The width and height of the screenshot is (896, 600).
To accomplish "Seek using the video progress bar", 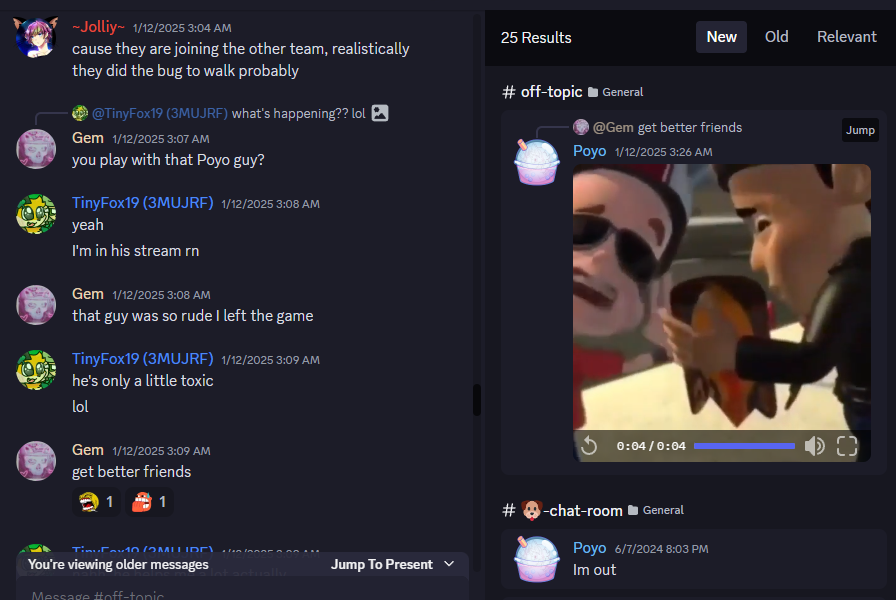I will click(x=744, y=446).
